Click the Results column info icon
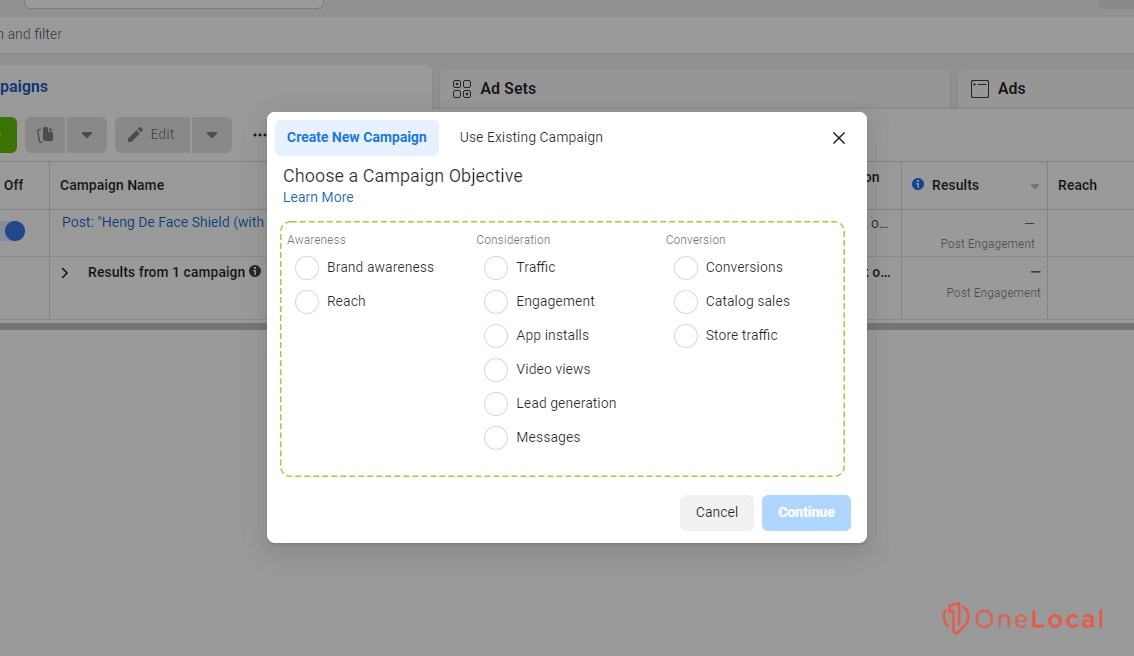The width and height of the screenshot is (1134, 656). (918, 184)
